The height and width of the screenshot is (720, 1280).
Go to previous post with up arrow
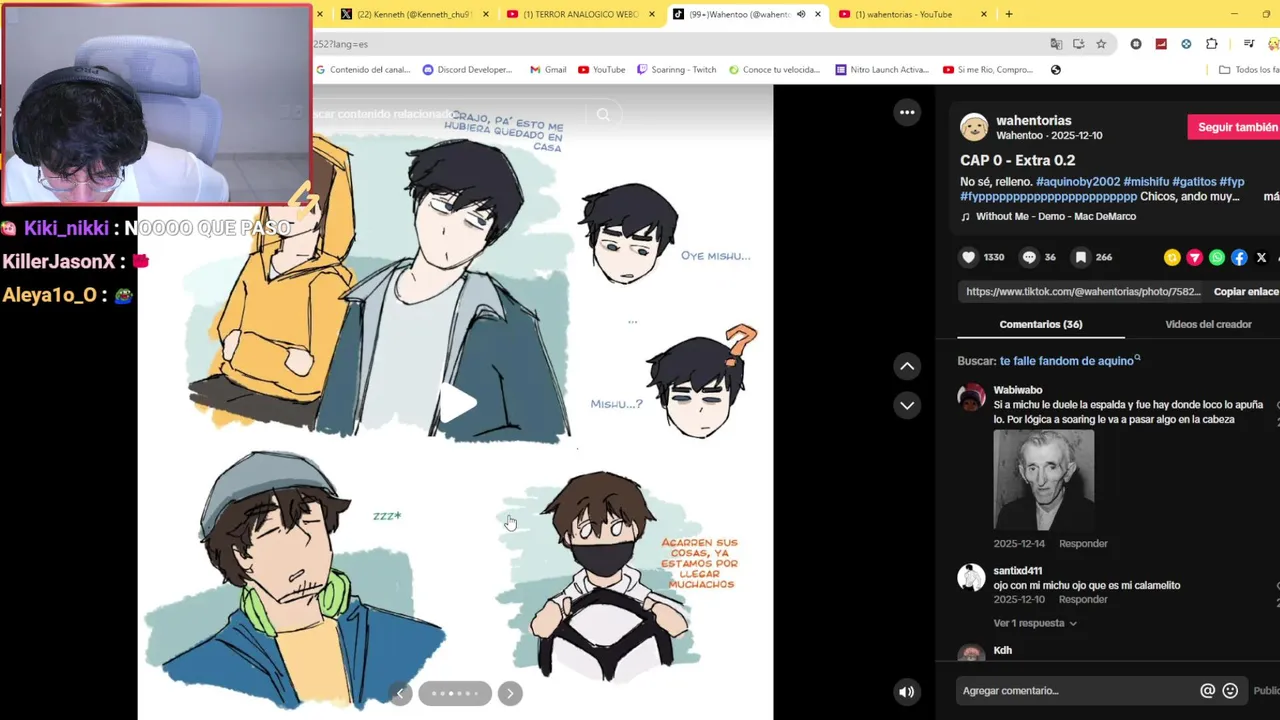coord(907,366)
